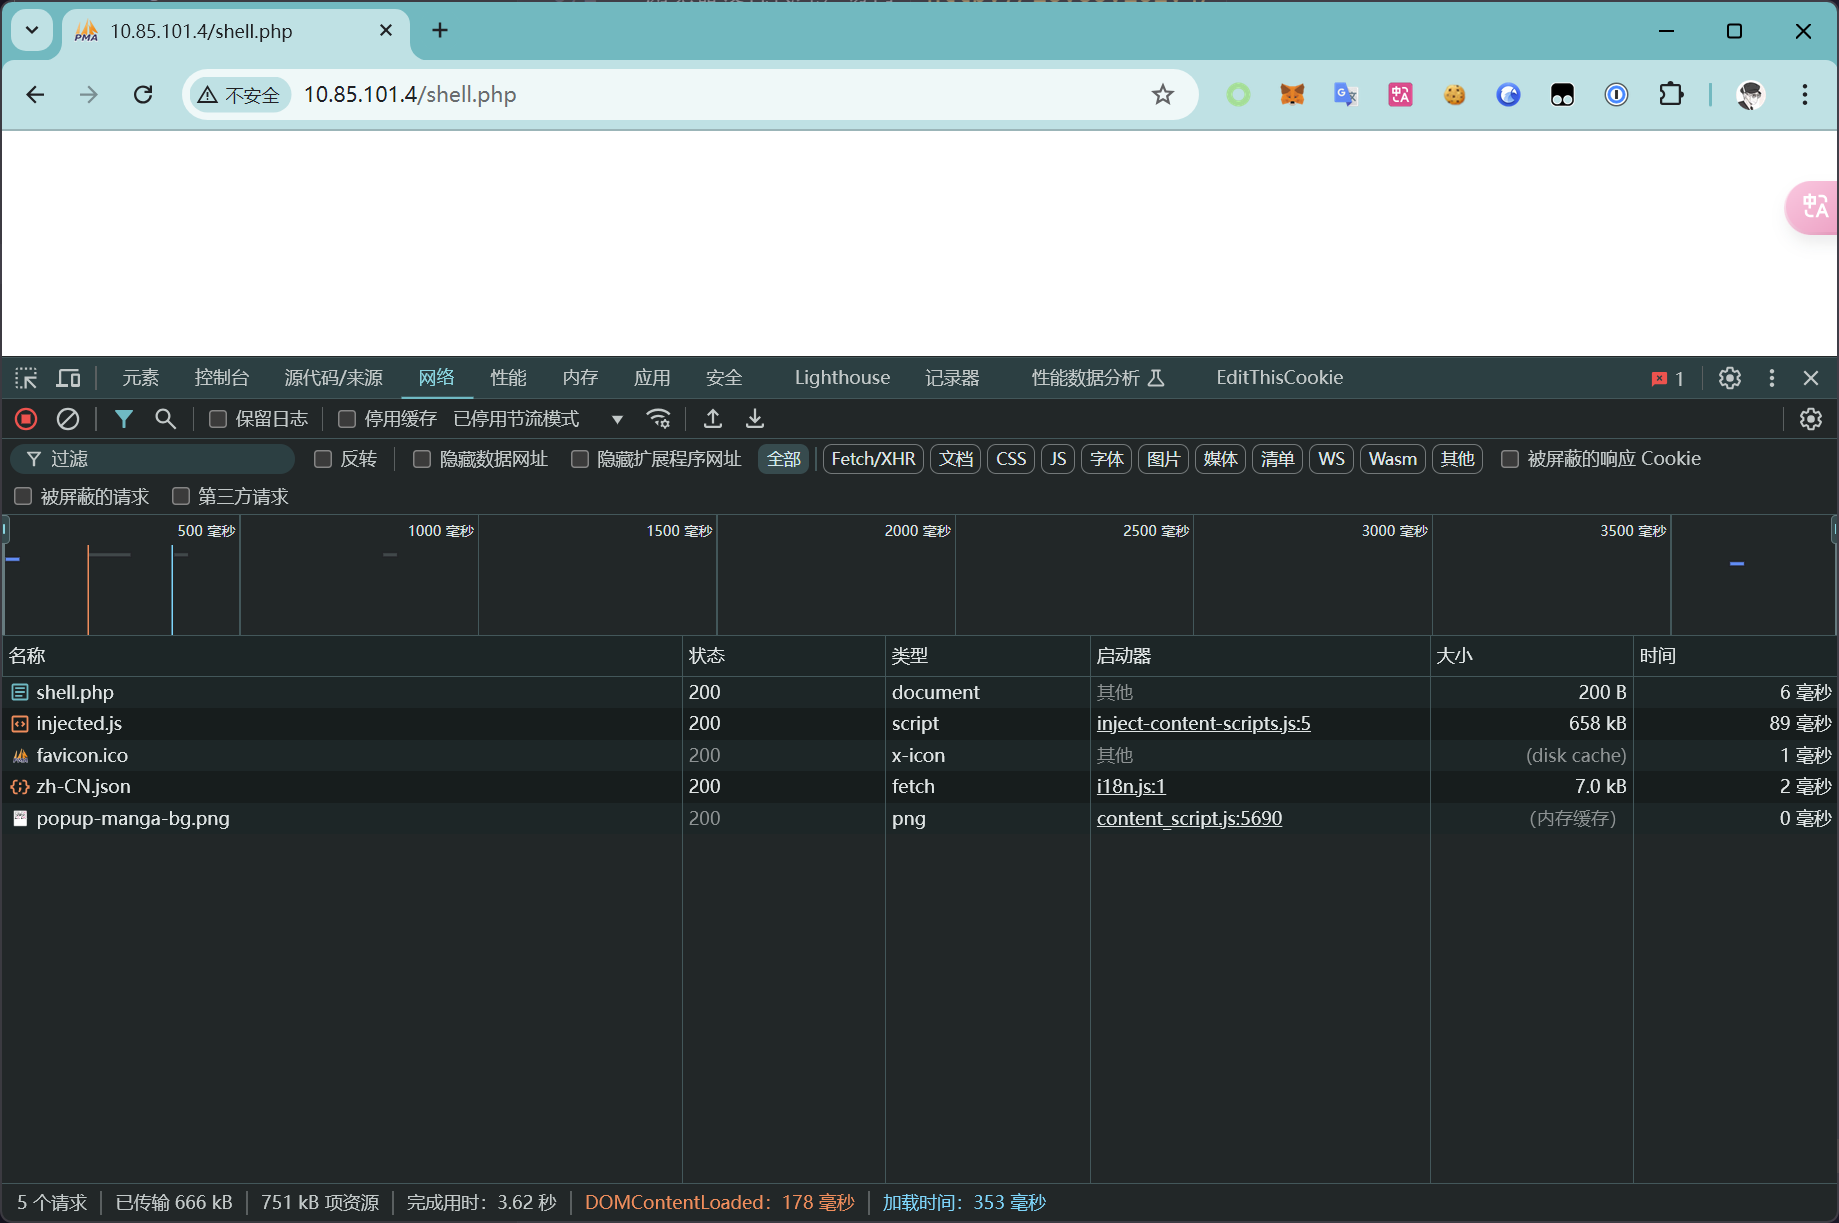Filter by Fetch/XHR requests
The width and height of the screenshot is (1839, 1223).
pos(873,459)
